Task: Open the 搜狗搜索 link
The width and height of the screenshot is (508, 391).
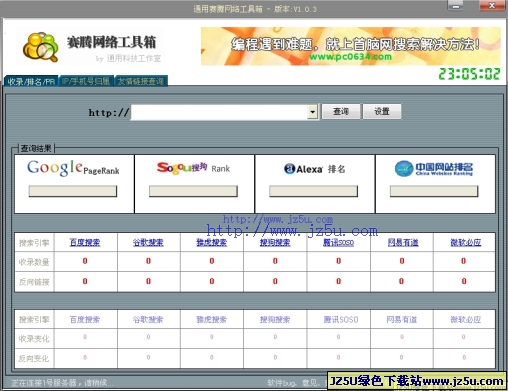Action: click(x=275, y=242)
